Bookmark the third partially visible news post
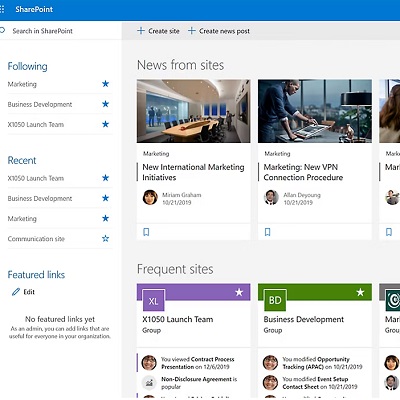 [x=389, y=232]
